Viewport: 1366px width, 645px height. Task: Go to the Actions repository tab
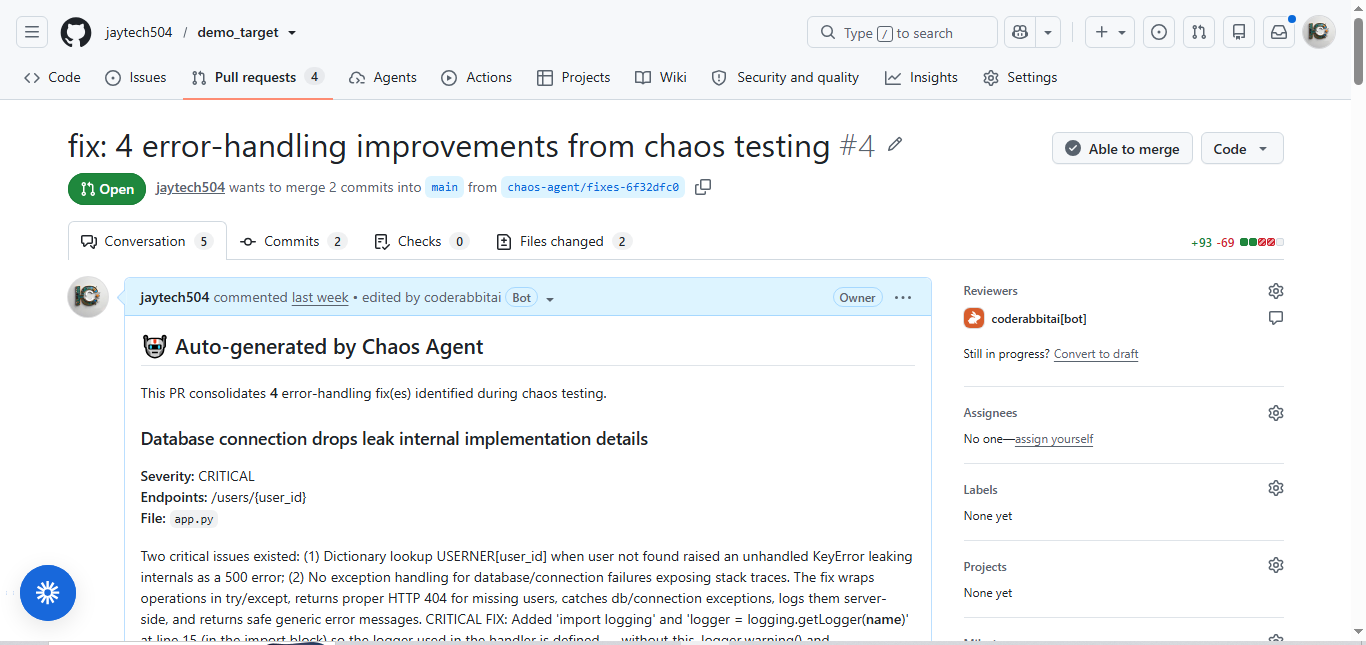click(x=477, y=77)
